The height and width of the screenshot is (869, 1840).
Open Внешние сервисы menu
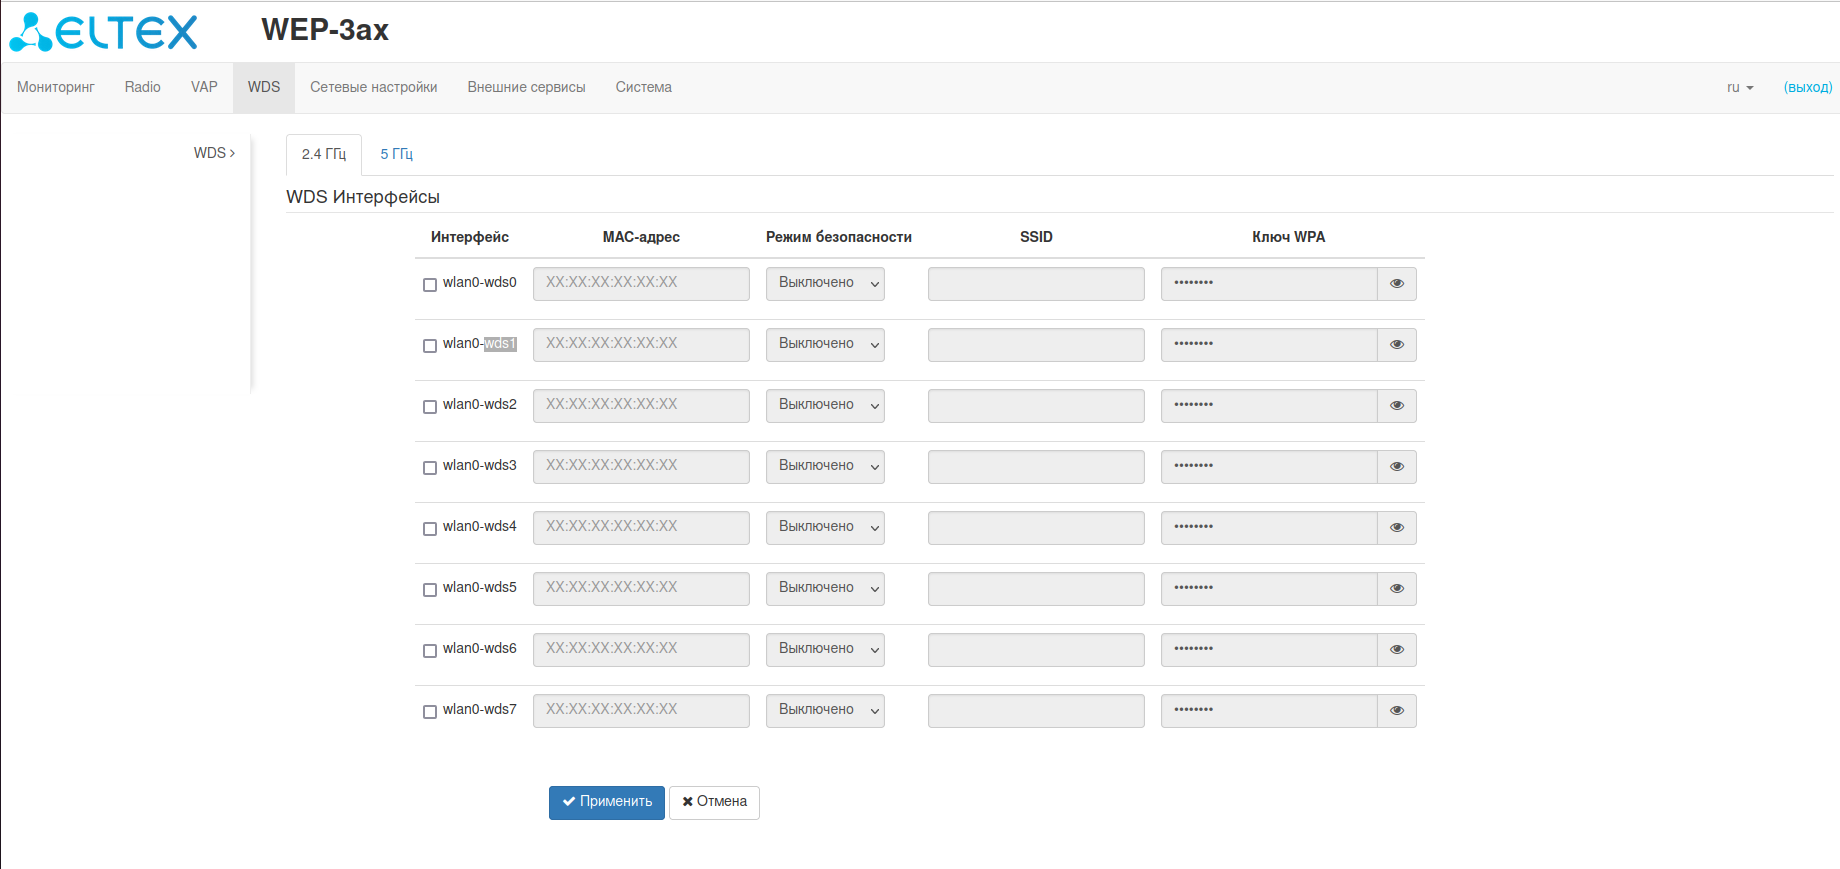[x=527, y=88]
